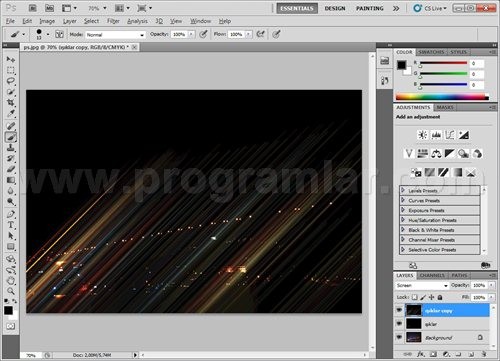500x361 pixels.
Task: Switch to the Design workspace
Action: pos(335,8)
